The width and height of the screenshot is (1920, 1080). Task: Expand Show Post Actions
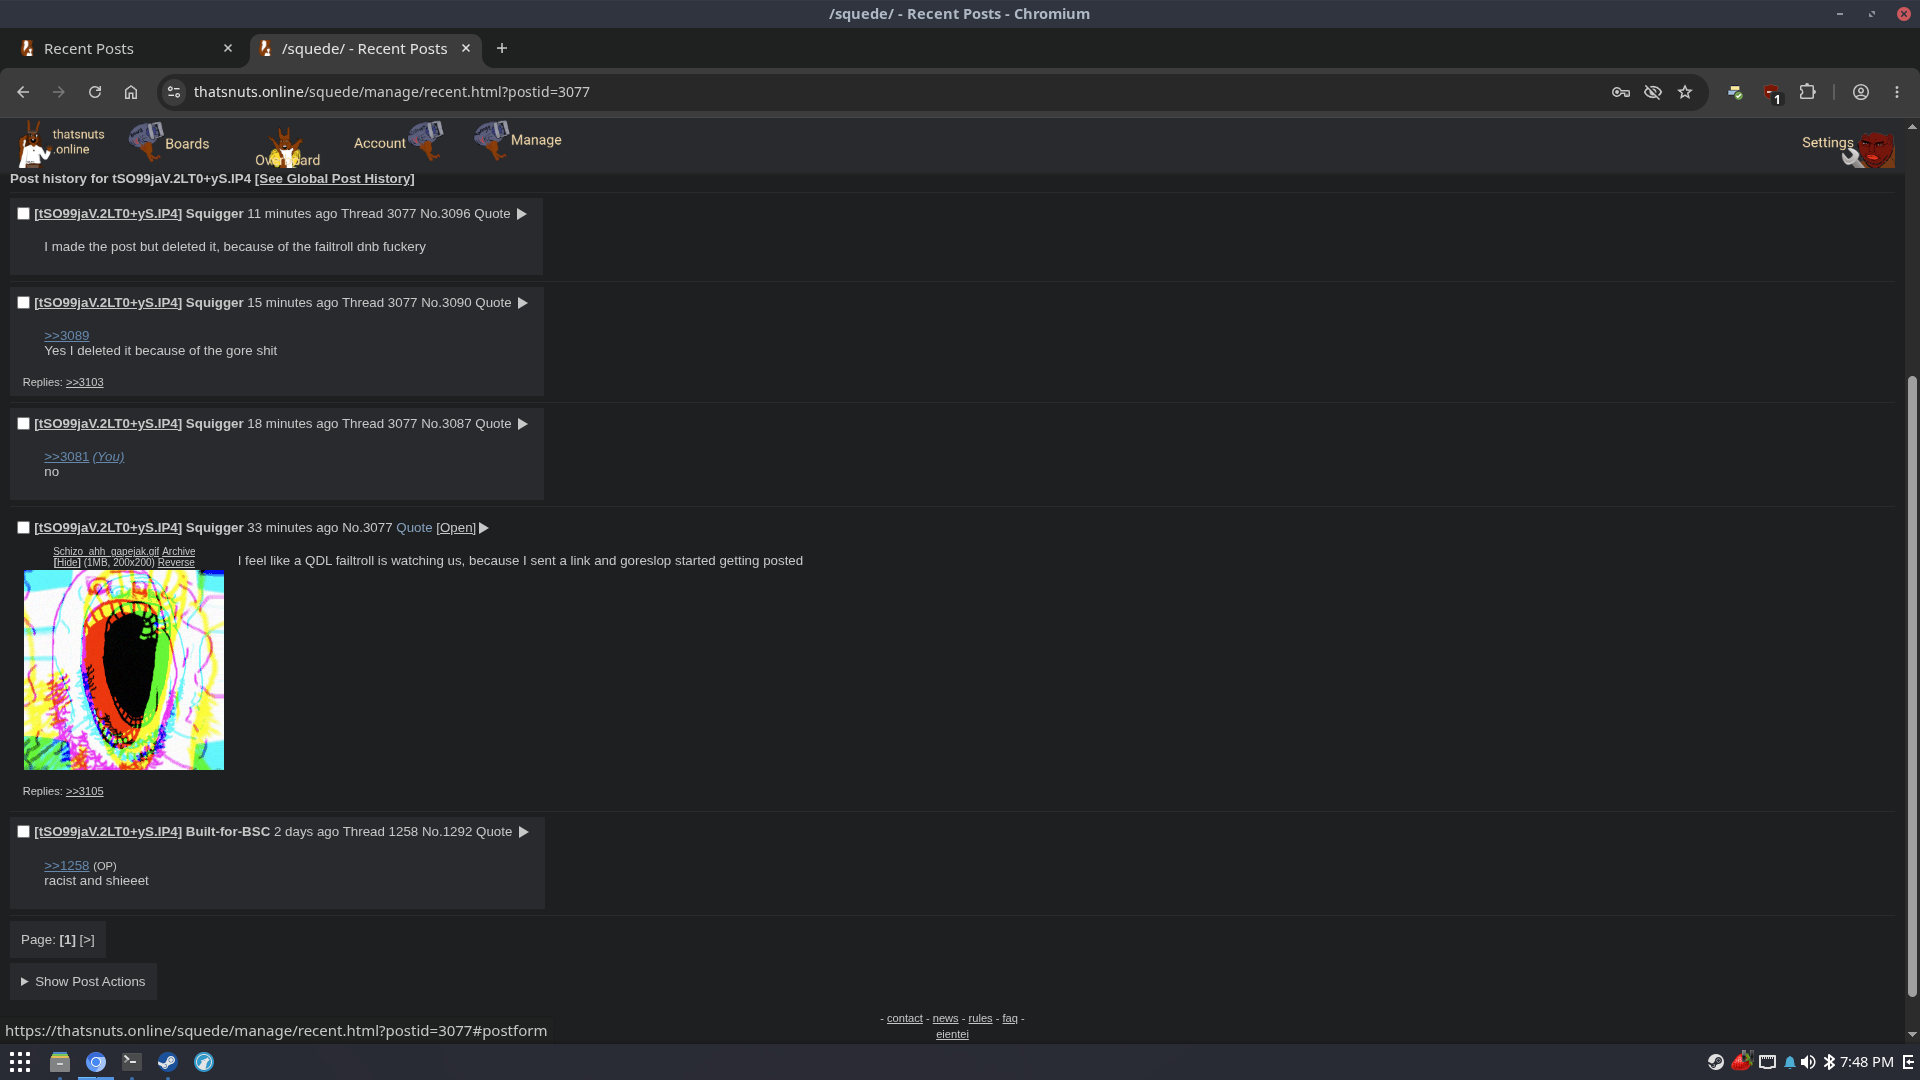(x=83, y=982)
